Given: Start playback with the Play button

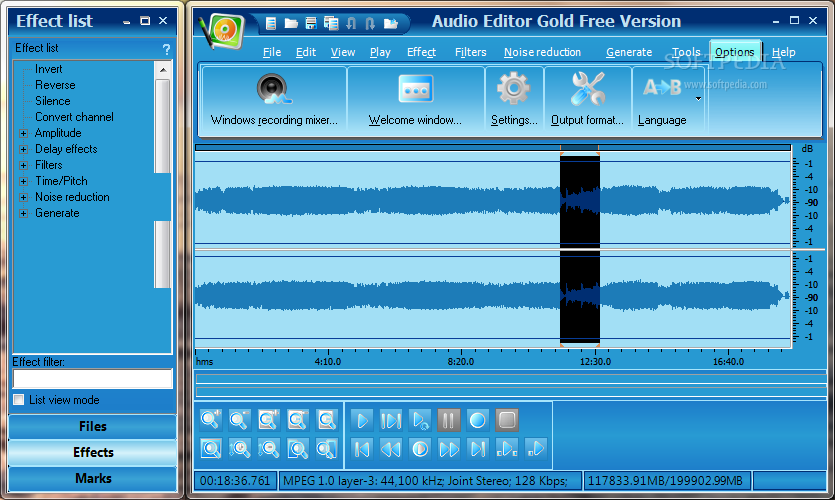Looking at the screenshot, I should tap(362, 420).
